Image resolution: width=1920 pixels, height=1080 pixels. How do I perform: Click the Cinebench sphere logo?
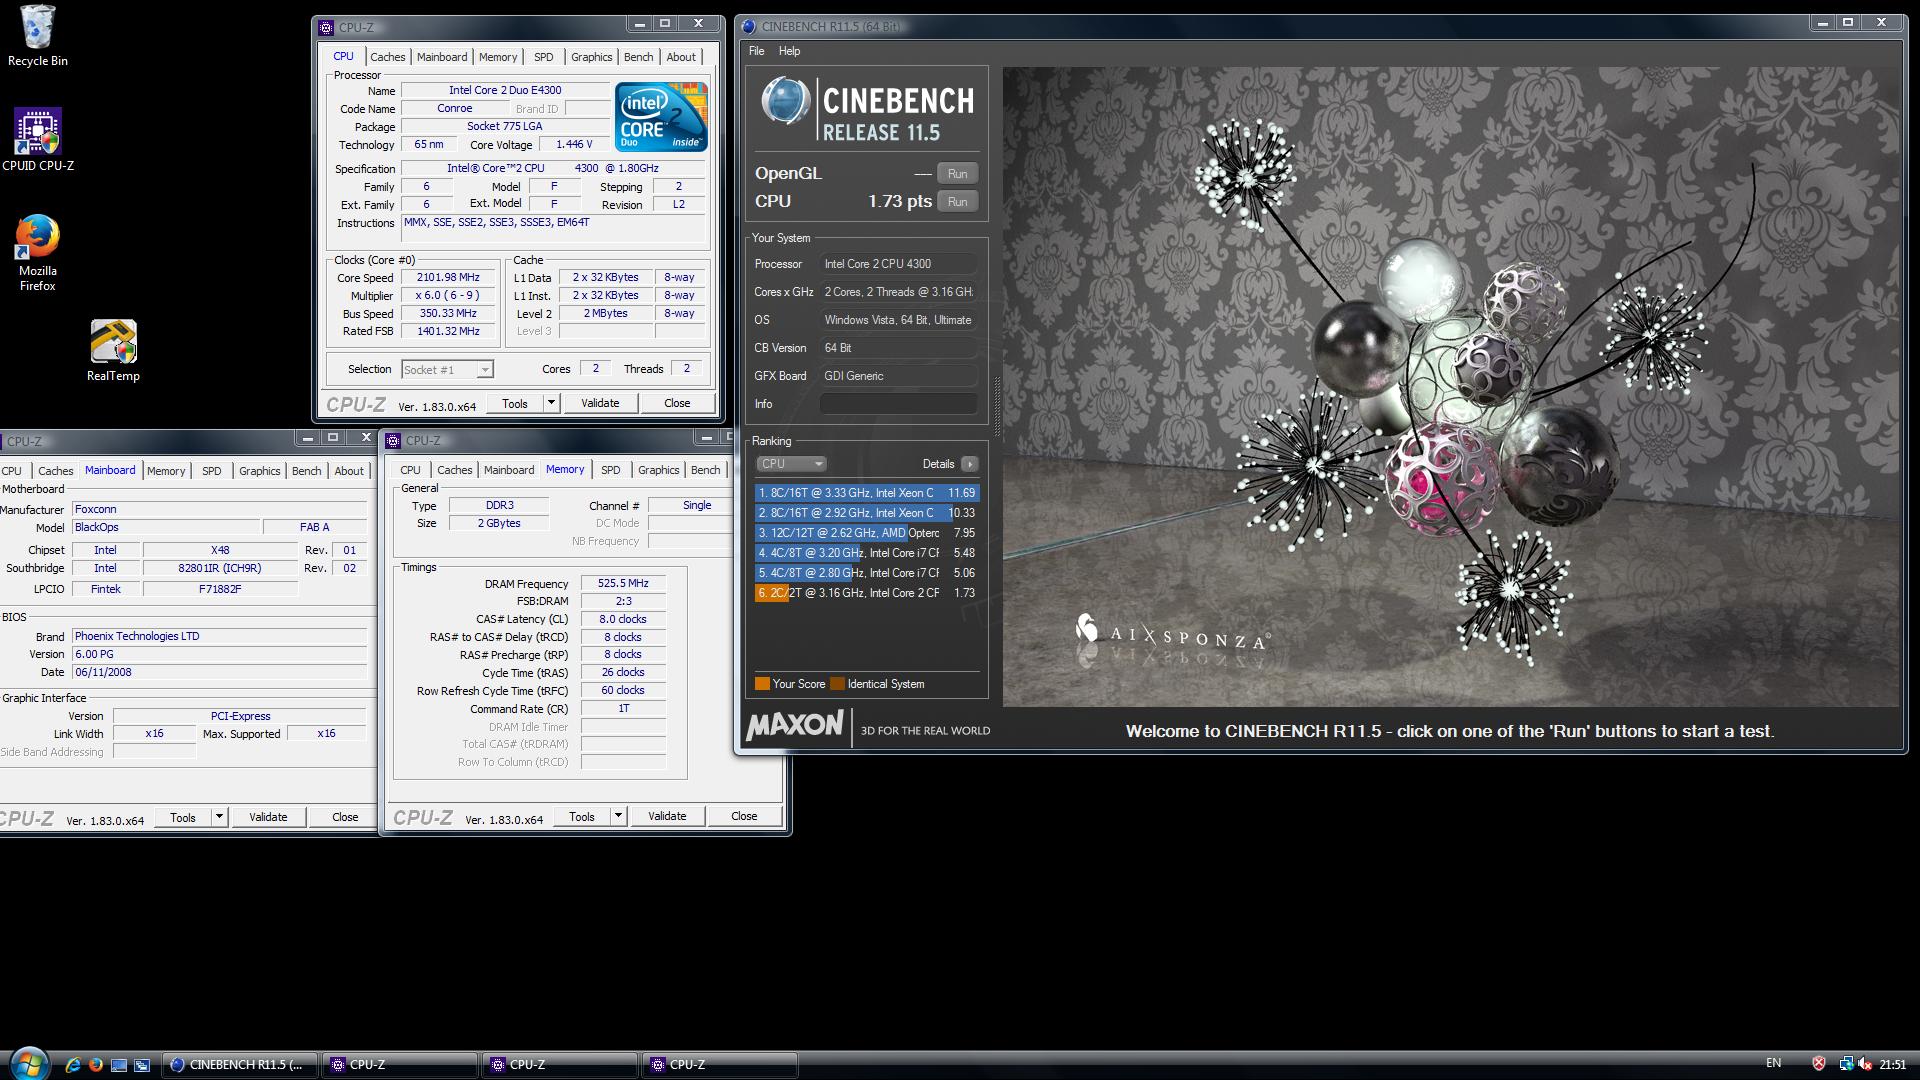click(x=785, y=101)
